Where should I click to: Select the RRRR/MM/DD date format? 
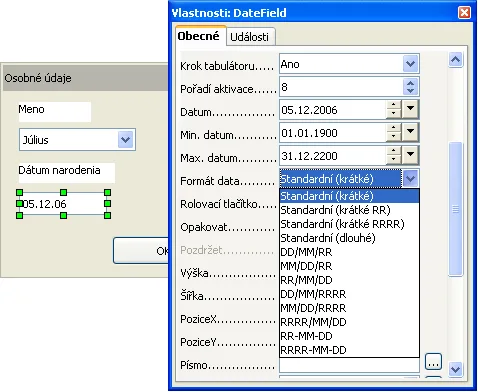349,322
